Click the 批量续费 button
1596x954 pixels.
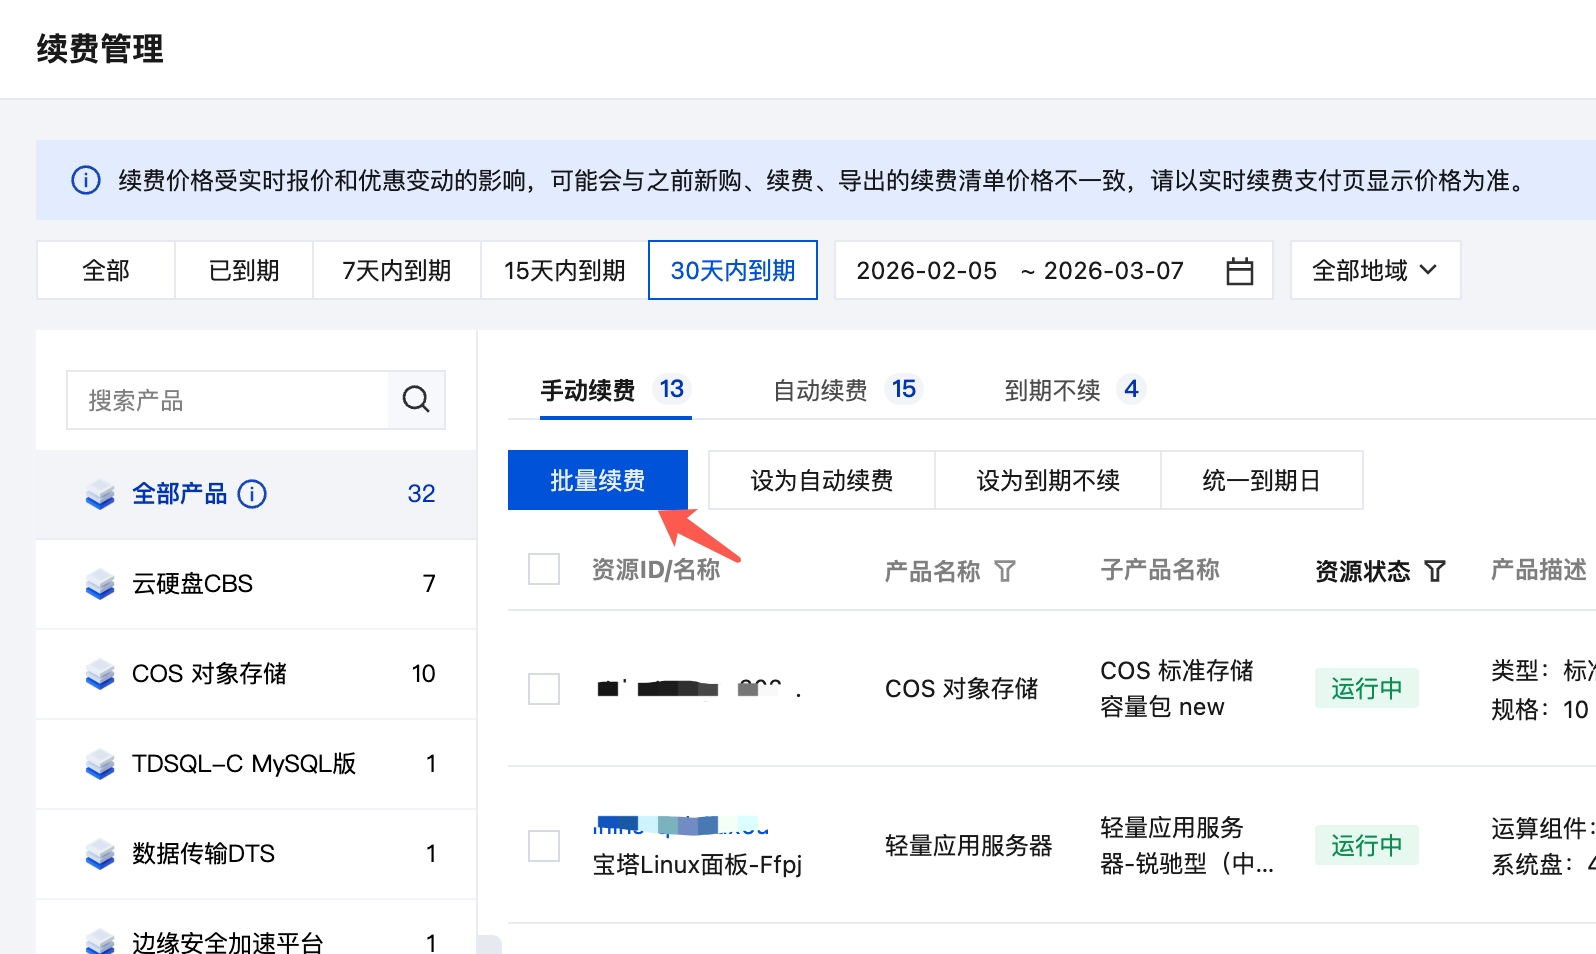click(x=598, y=480)
